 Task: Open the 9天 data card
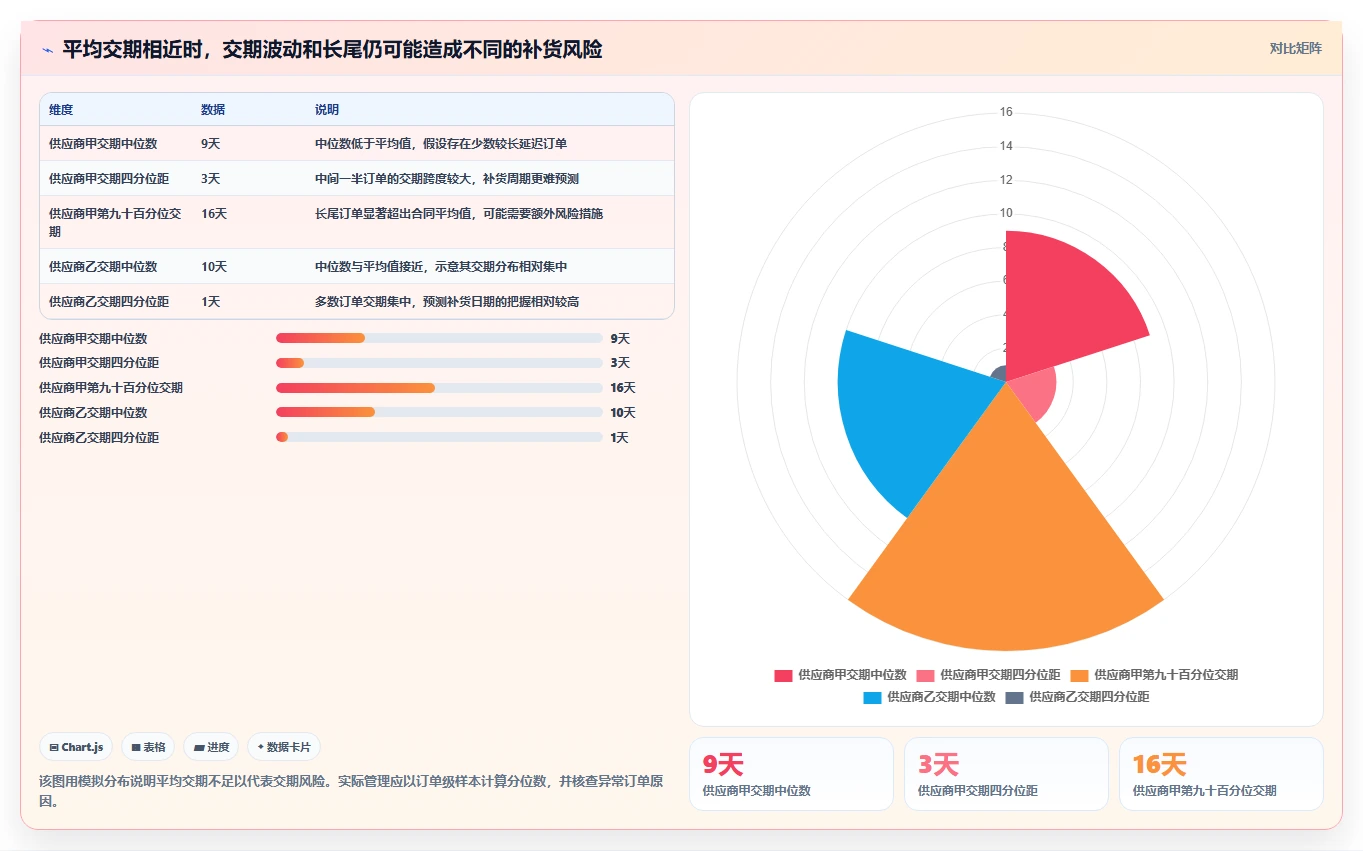coord(790,774)
